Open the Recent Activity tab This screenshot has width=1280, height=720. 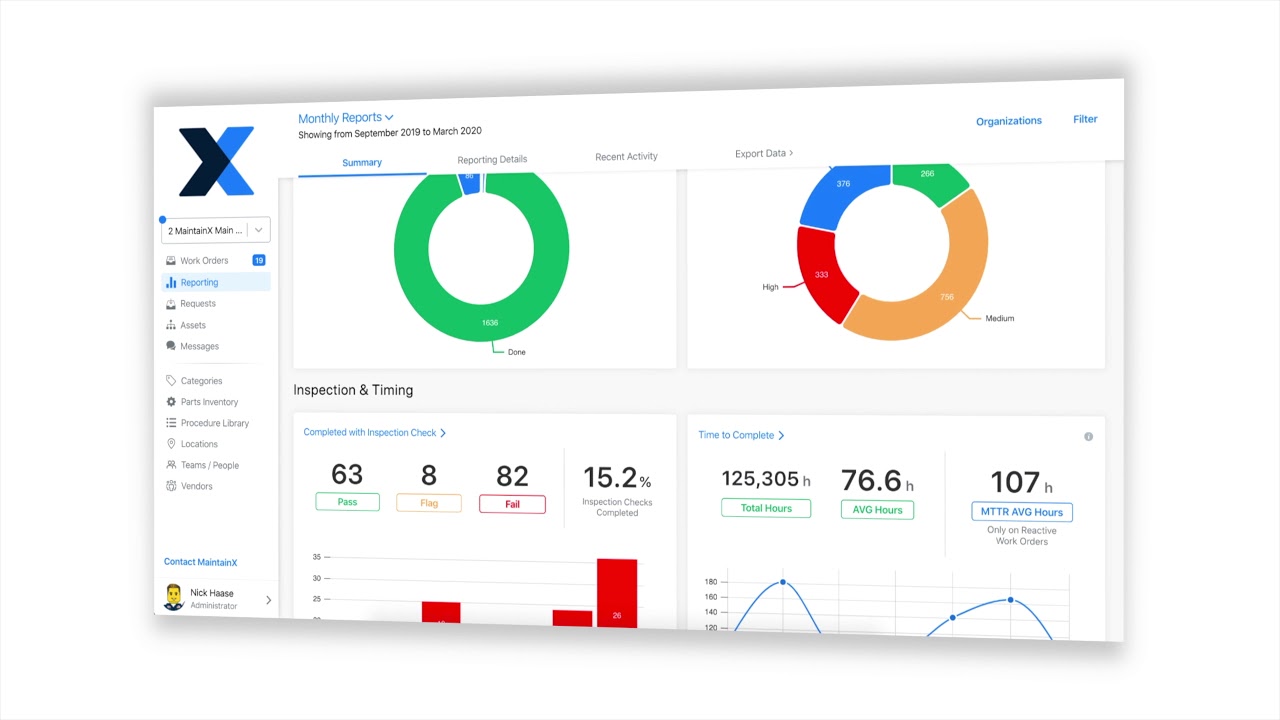(x=626, y=156)
